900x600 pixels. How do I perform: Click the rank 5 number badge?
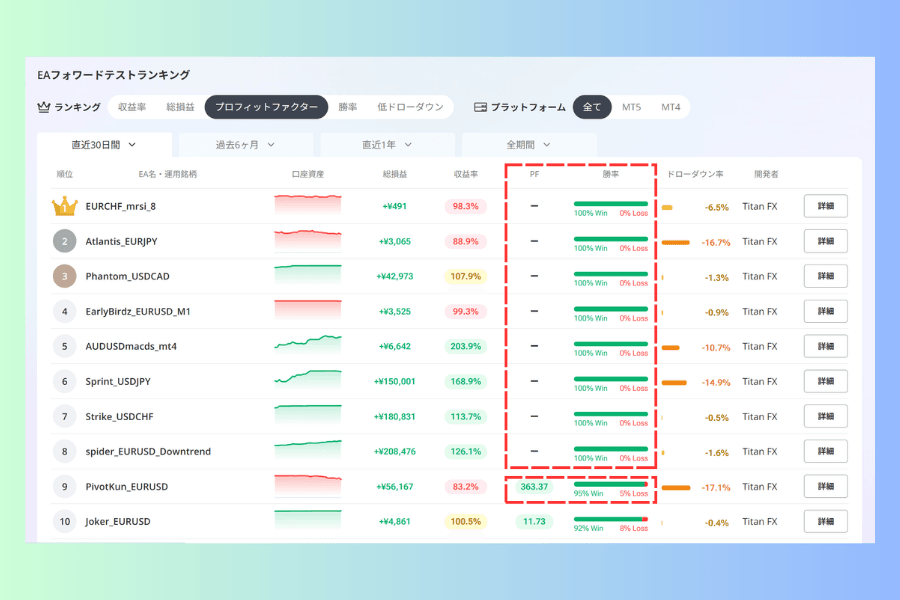(x=65, y=346)
